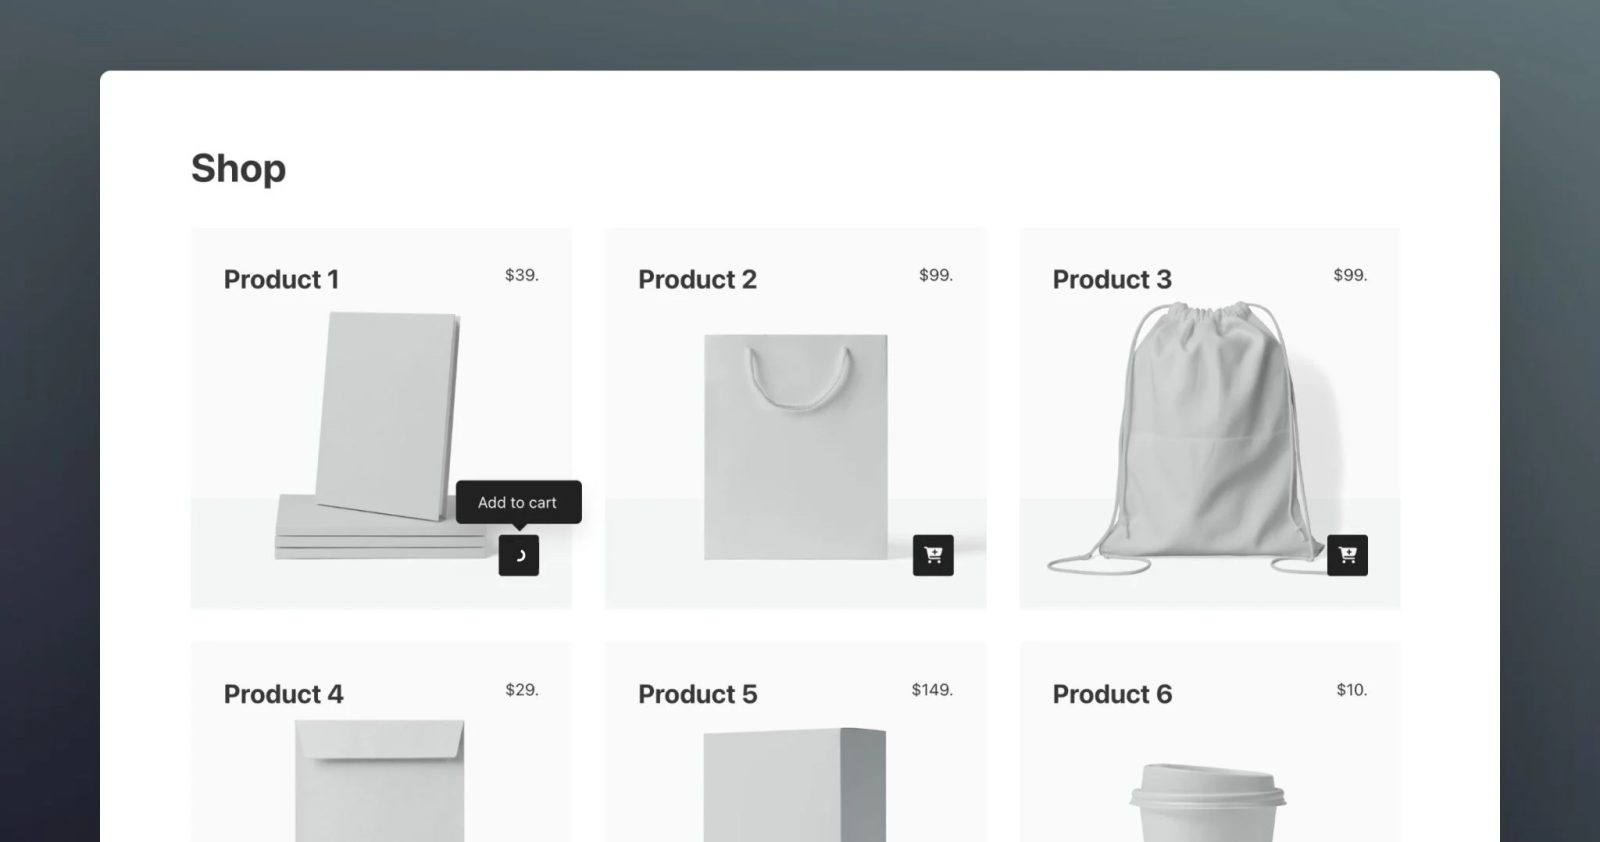Viewport: 1600px width, 842px height.
Task: Open the Product 4 title
Action: [x=283, y=694]
